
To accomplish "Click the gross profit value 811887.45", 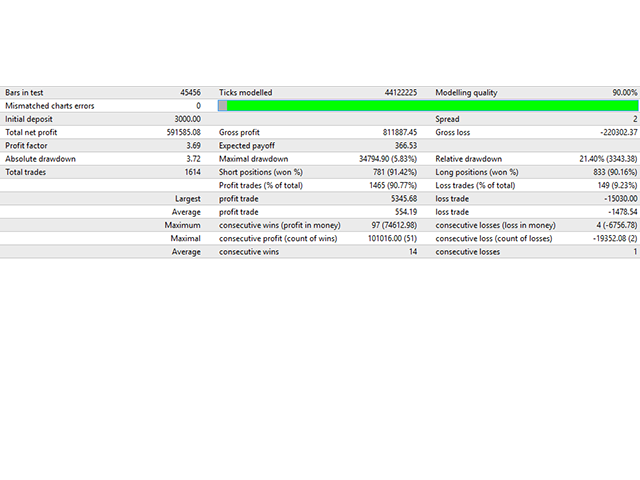I will coord(400,132).
